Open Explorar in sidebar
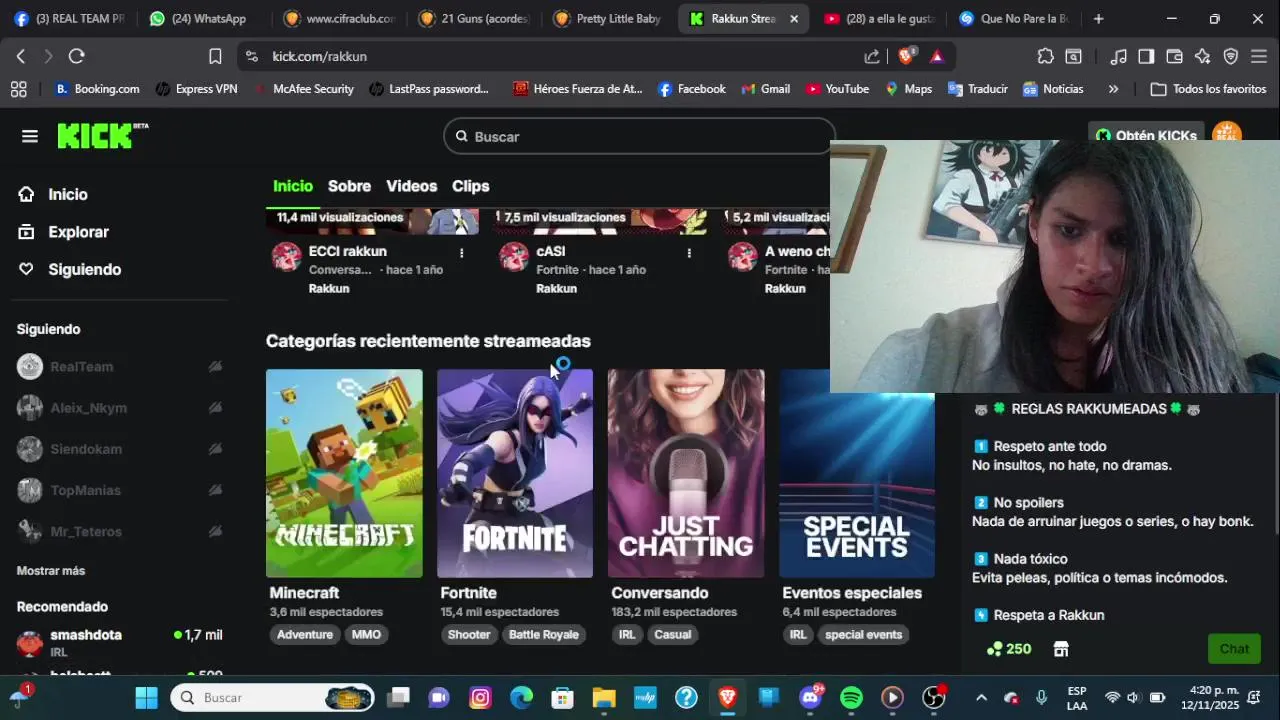Viewport: 1280px width, 720px height. tap(78, 232)
